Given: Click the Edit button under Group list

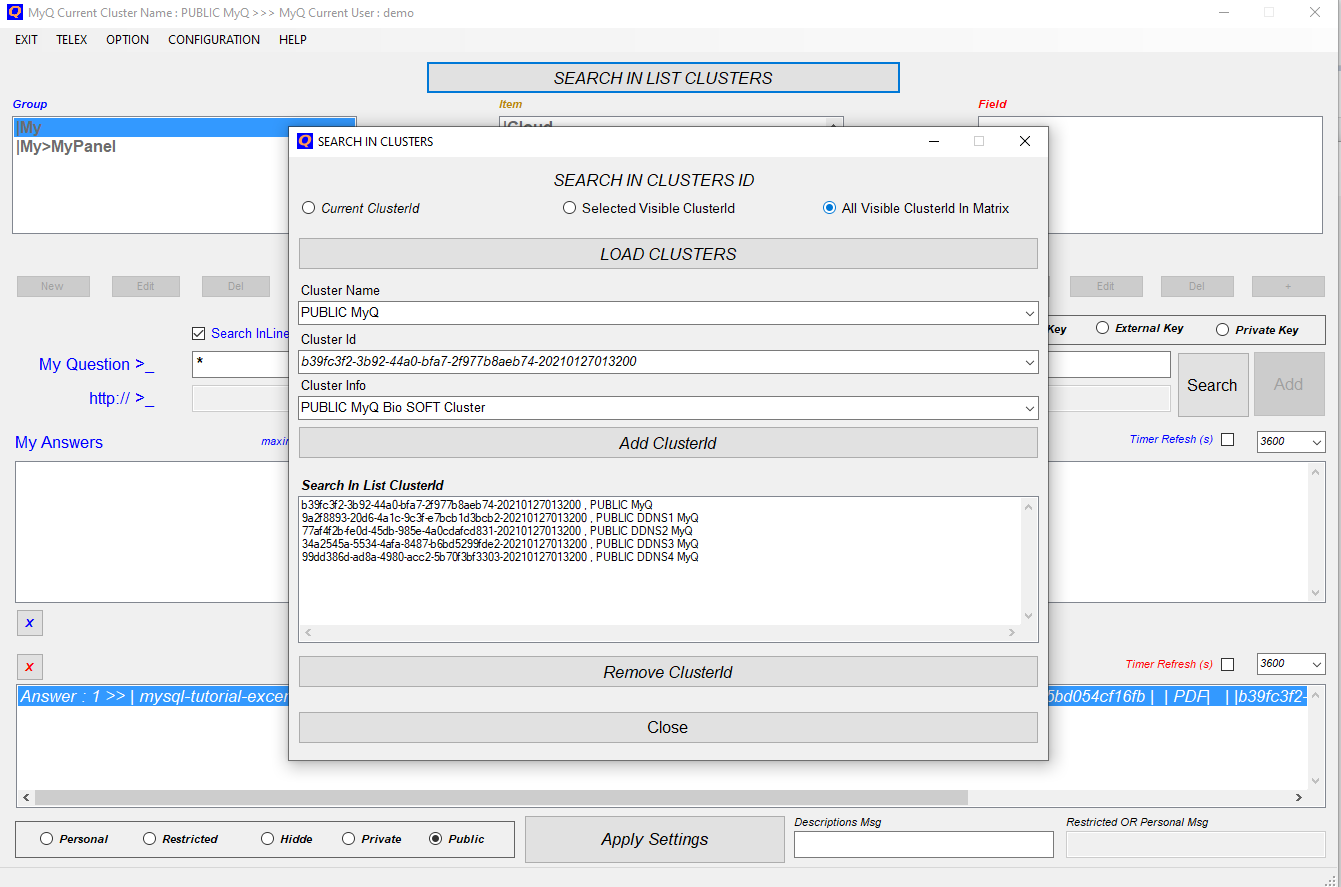Looking at the screenshot, I should pos(146,286).
